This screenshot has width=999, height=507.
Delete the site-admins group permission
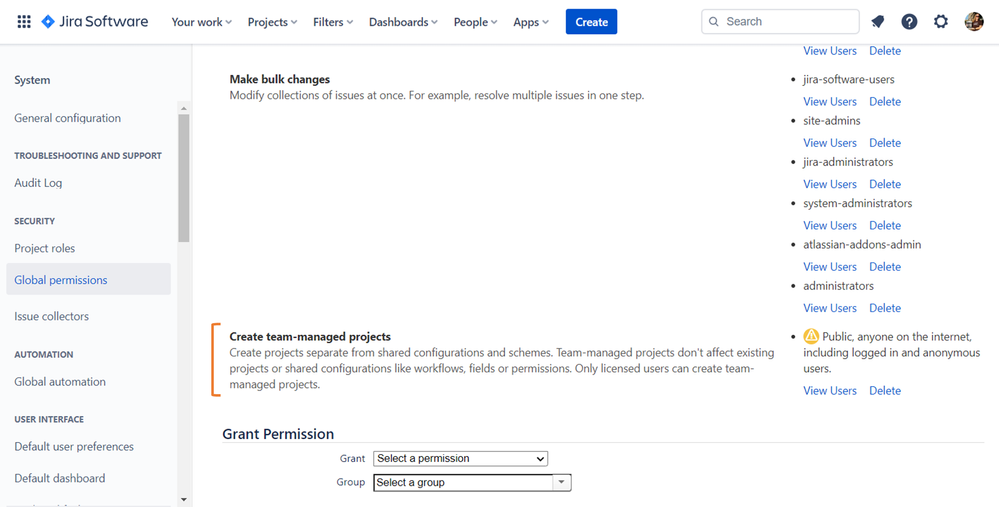885,143
